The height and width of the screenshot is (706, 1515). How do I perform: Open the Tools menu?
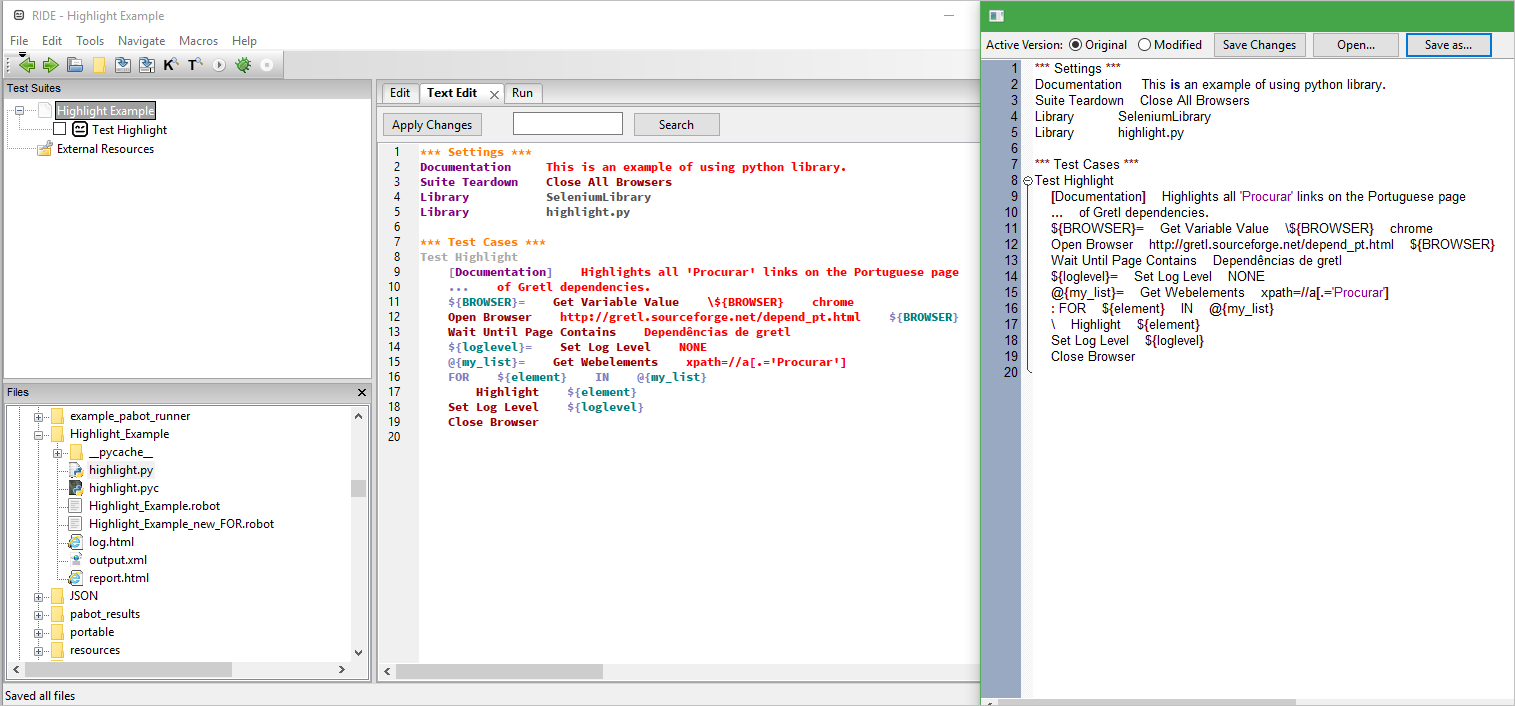[x=90, y=41]
